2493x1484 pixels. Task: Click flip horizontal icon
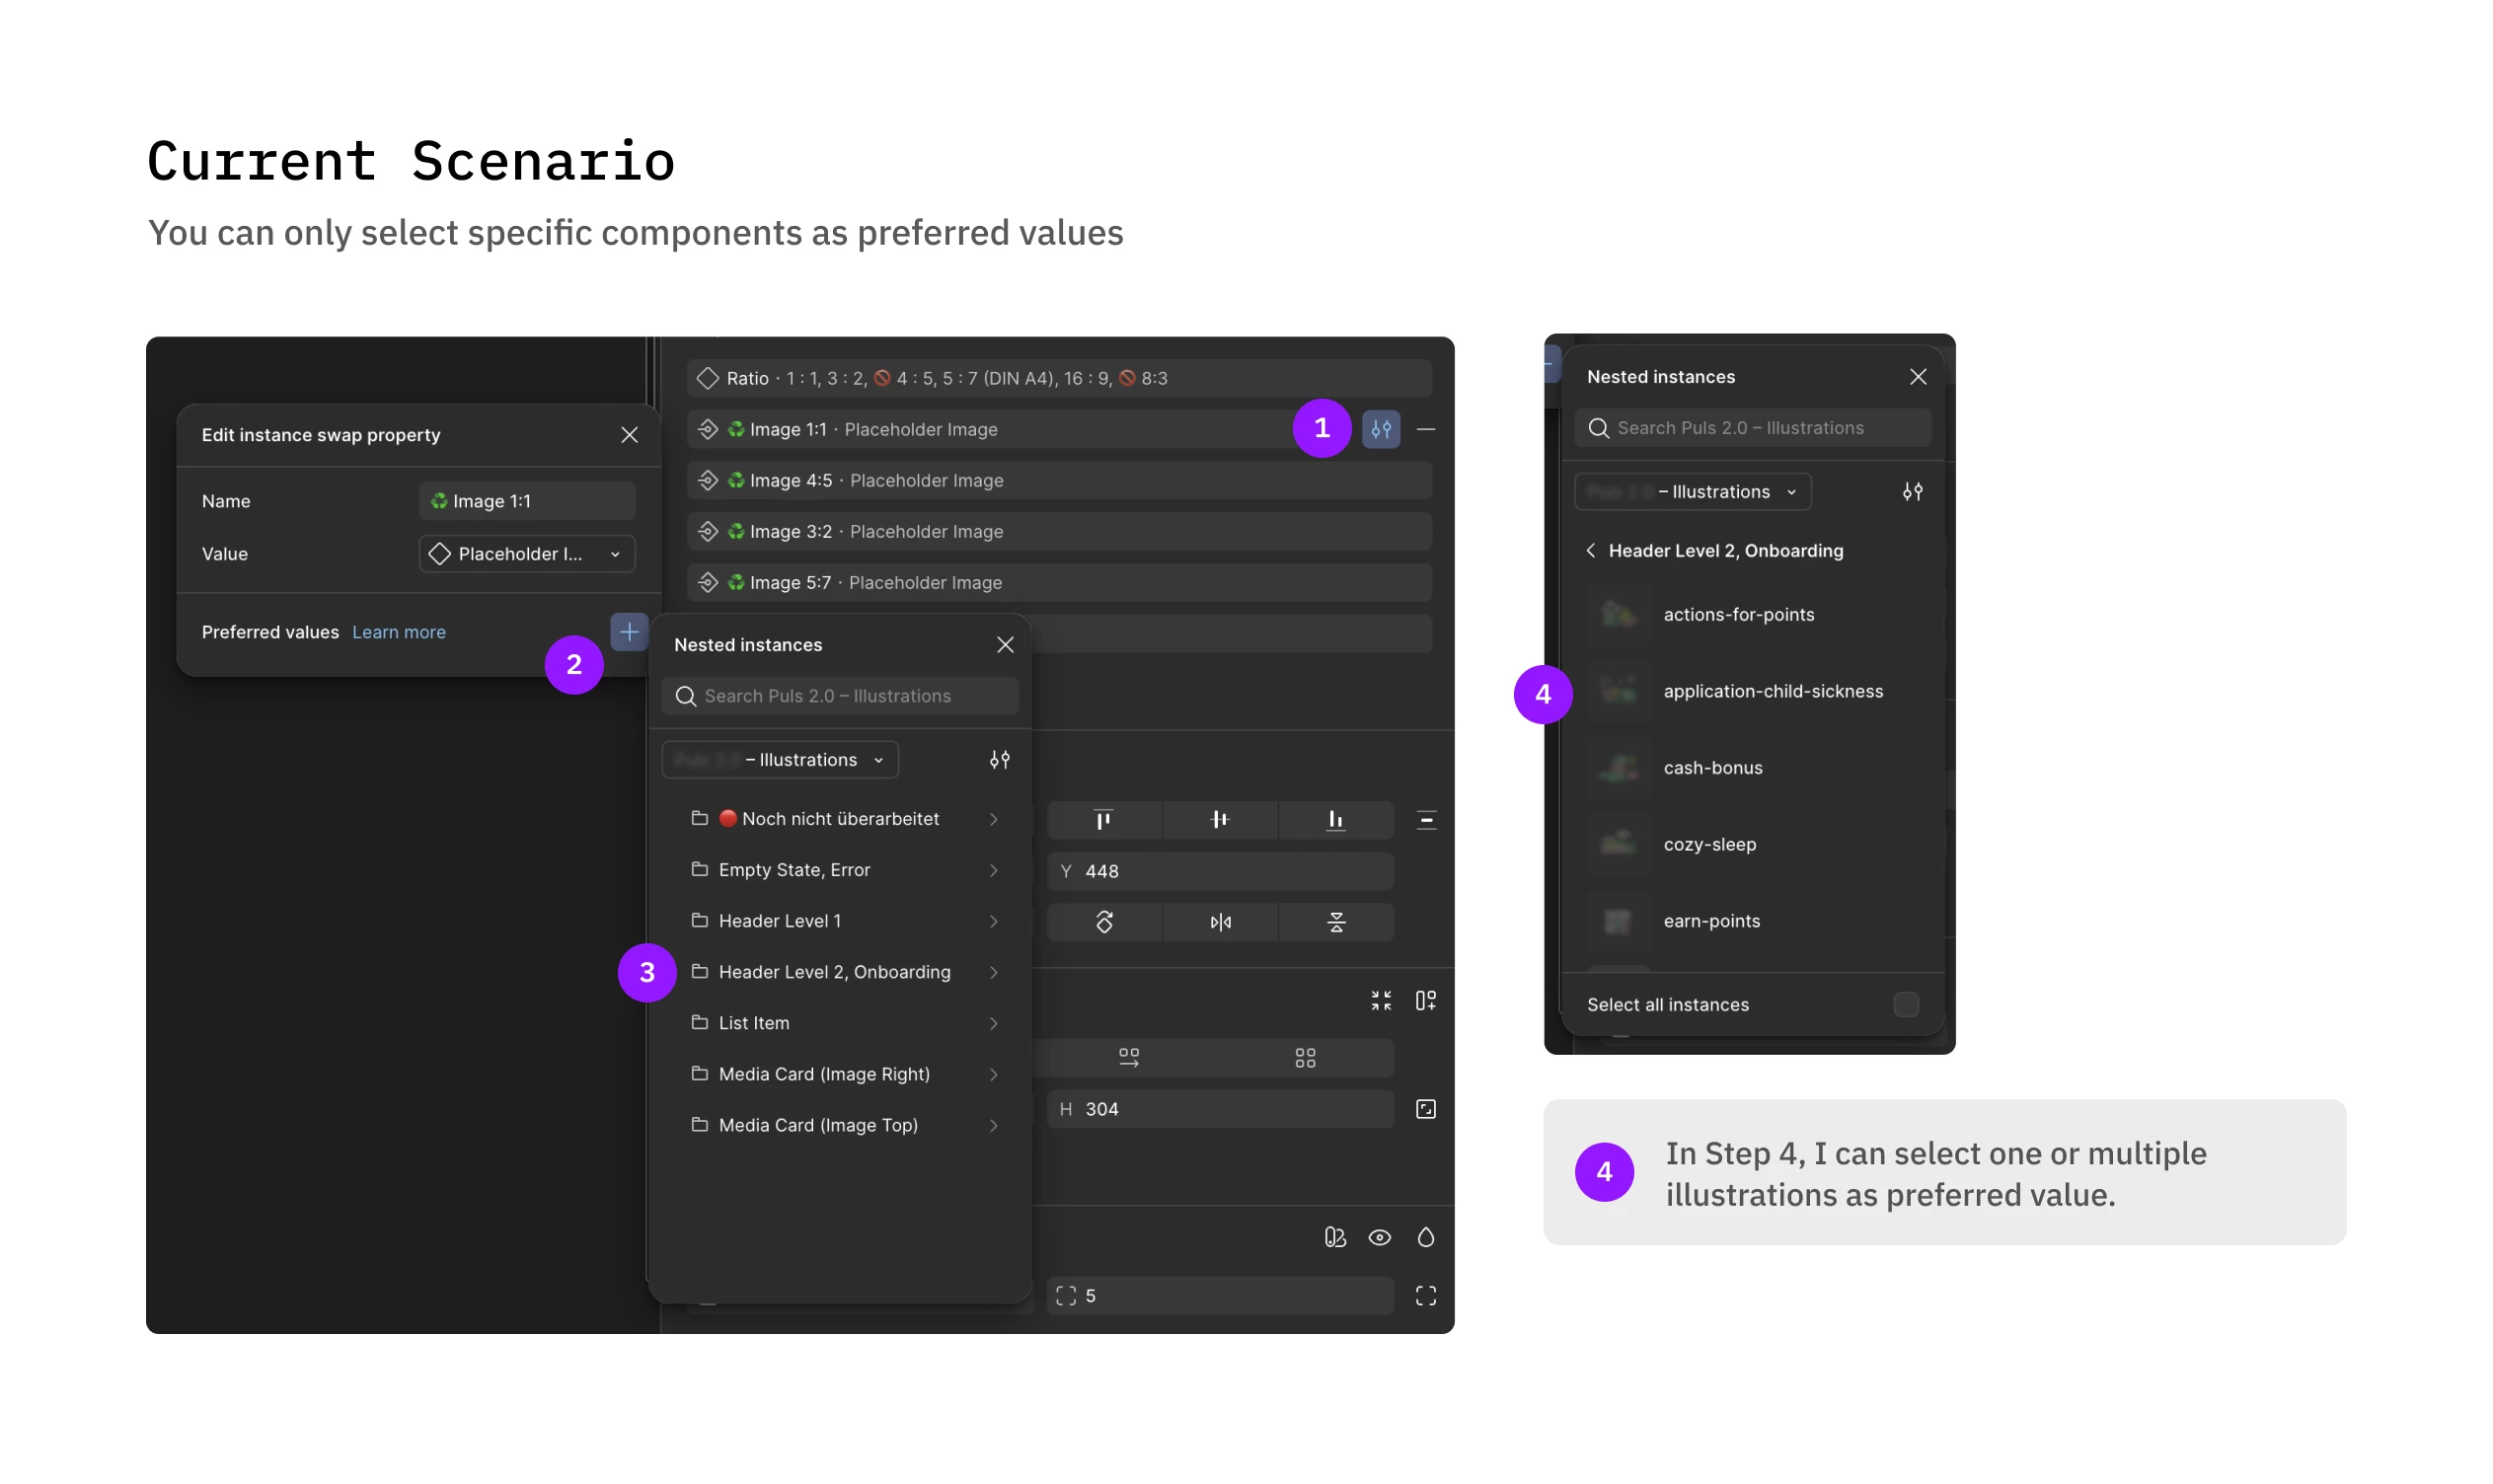[1220, 922]
